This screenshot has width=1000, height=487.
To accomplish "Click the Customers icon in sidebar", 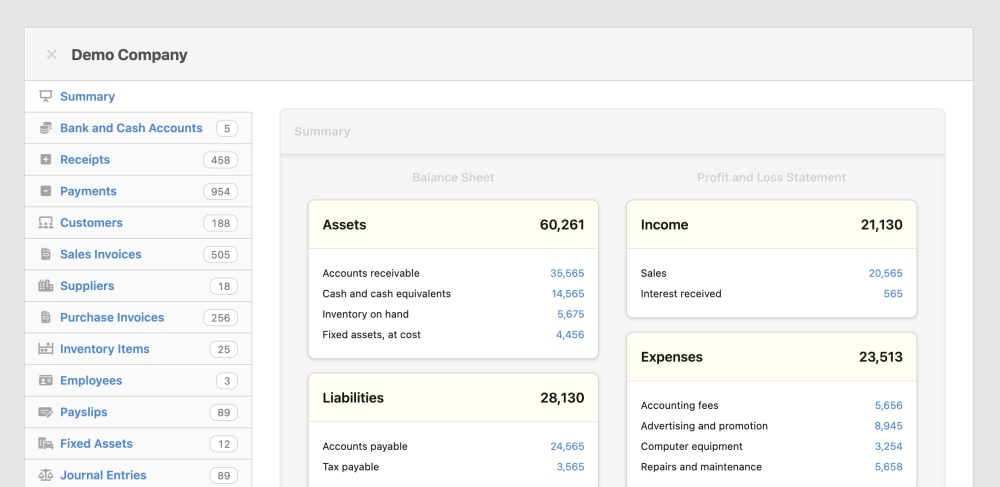I will [x=45, y=223].
